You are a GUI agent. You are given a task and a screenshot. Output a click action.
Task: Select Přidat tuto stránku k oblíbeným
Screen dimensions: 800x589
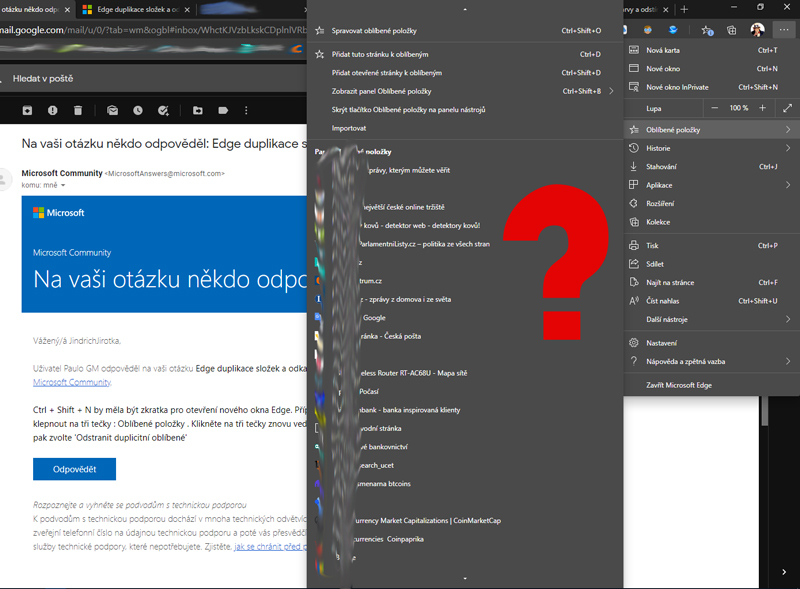[x=464, y=54]
